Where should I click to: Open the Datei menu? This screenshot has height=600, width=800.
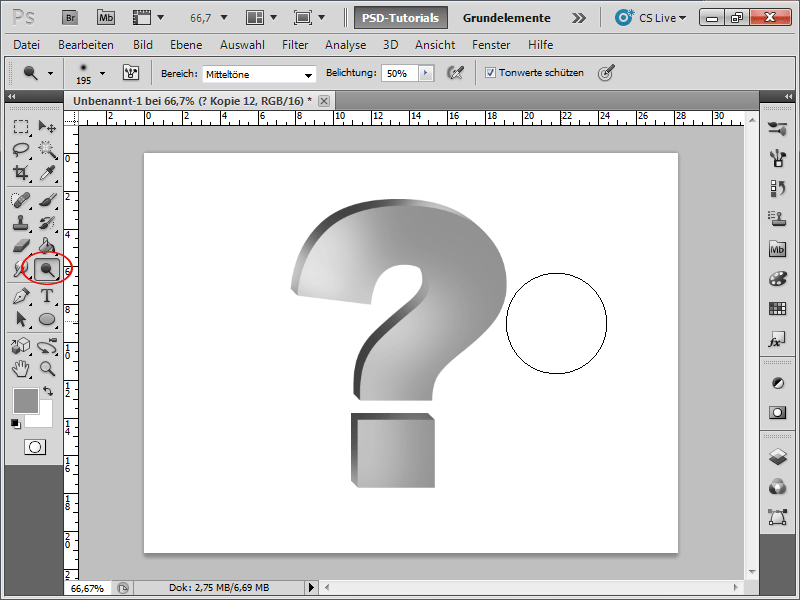(x=27, y=45)
